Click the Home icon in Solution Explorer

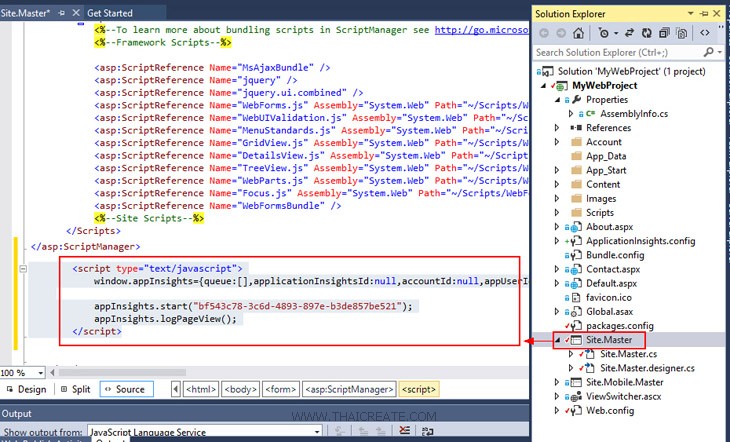coord(578,33)
